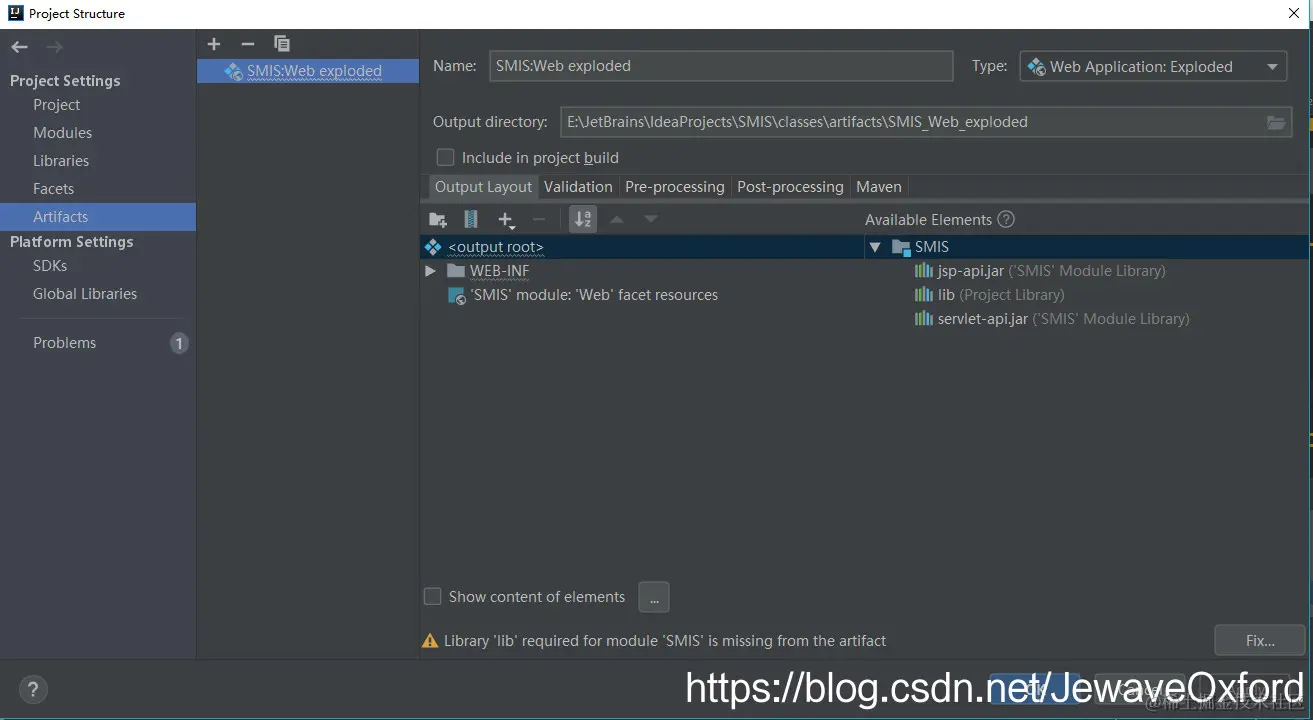Image resolution: width=1313 pixels, height=720 pixels.
Task: Select the output root node
Action: point(642,247)
